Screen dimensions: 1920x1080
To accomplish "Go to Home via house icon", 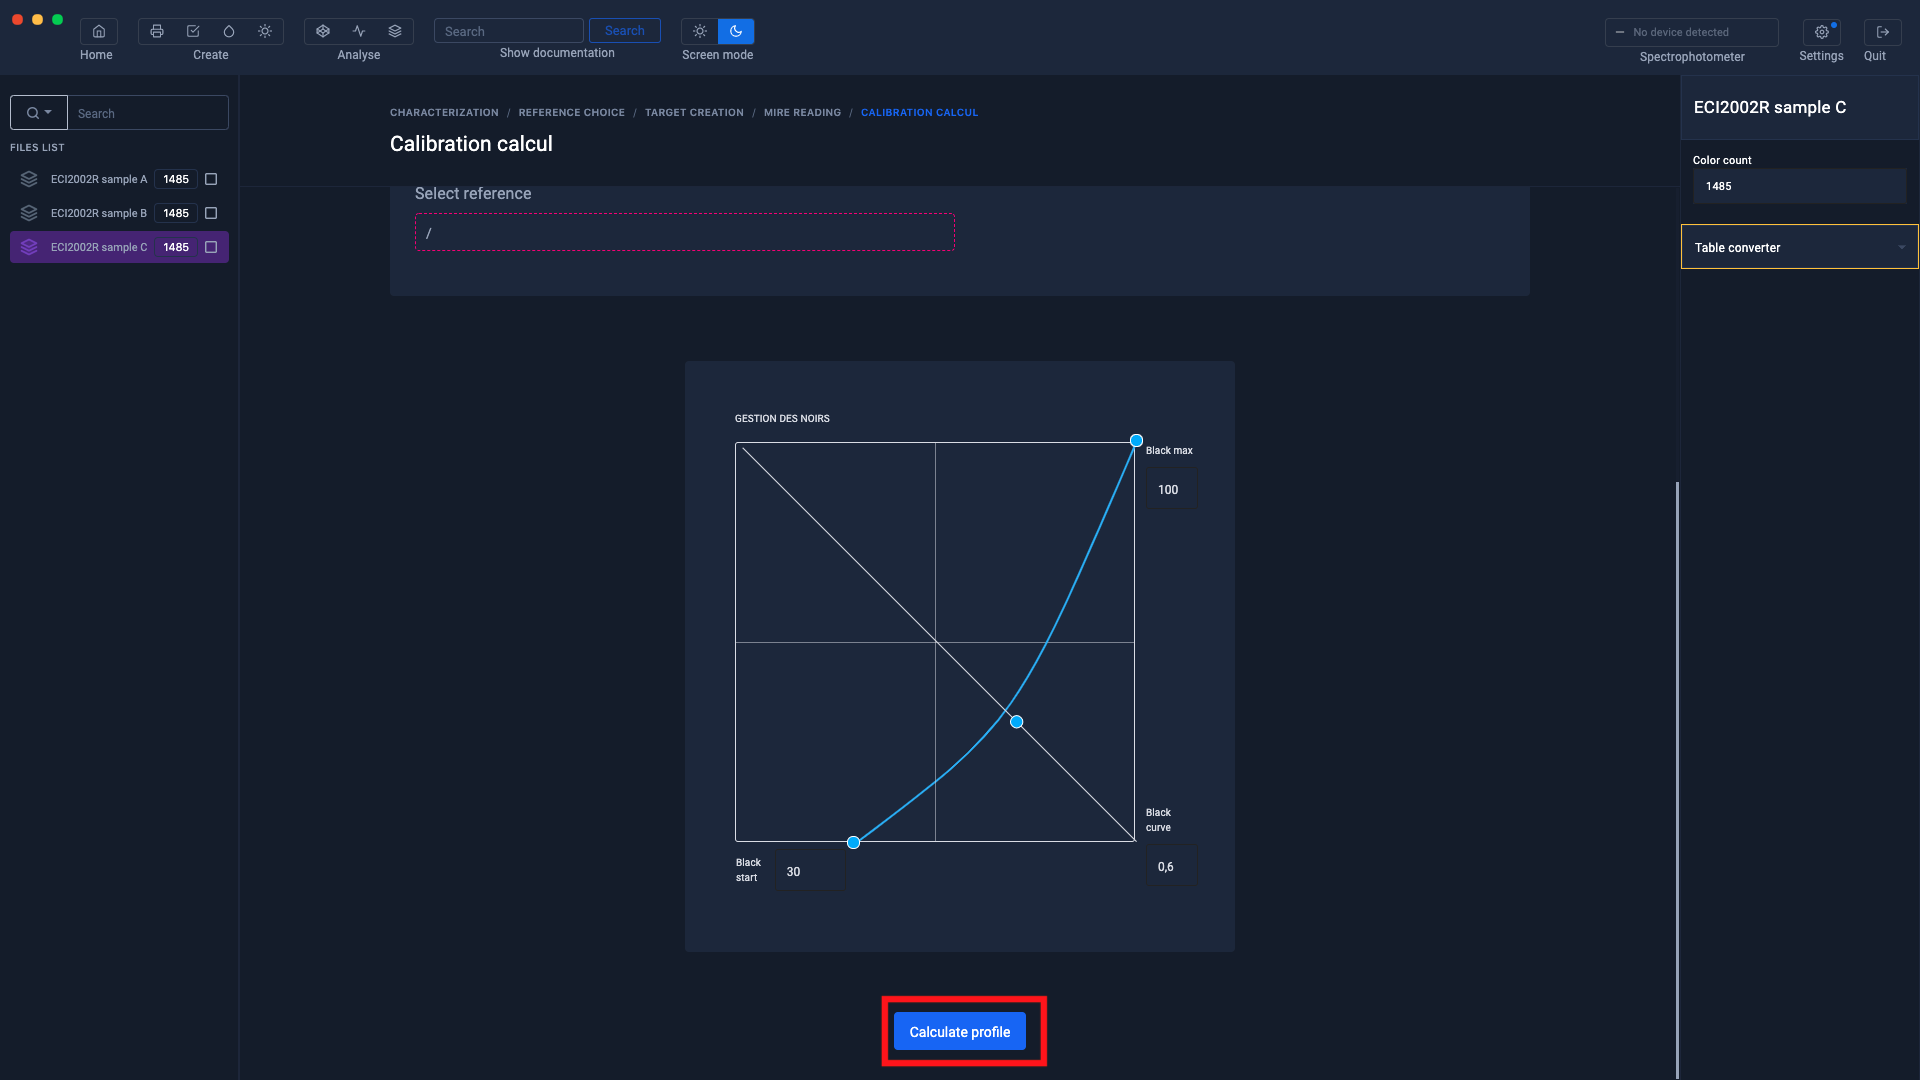I will (98, 31).
